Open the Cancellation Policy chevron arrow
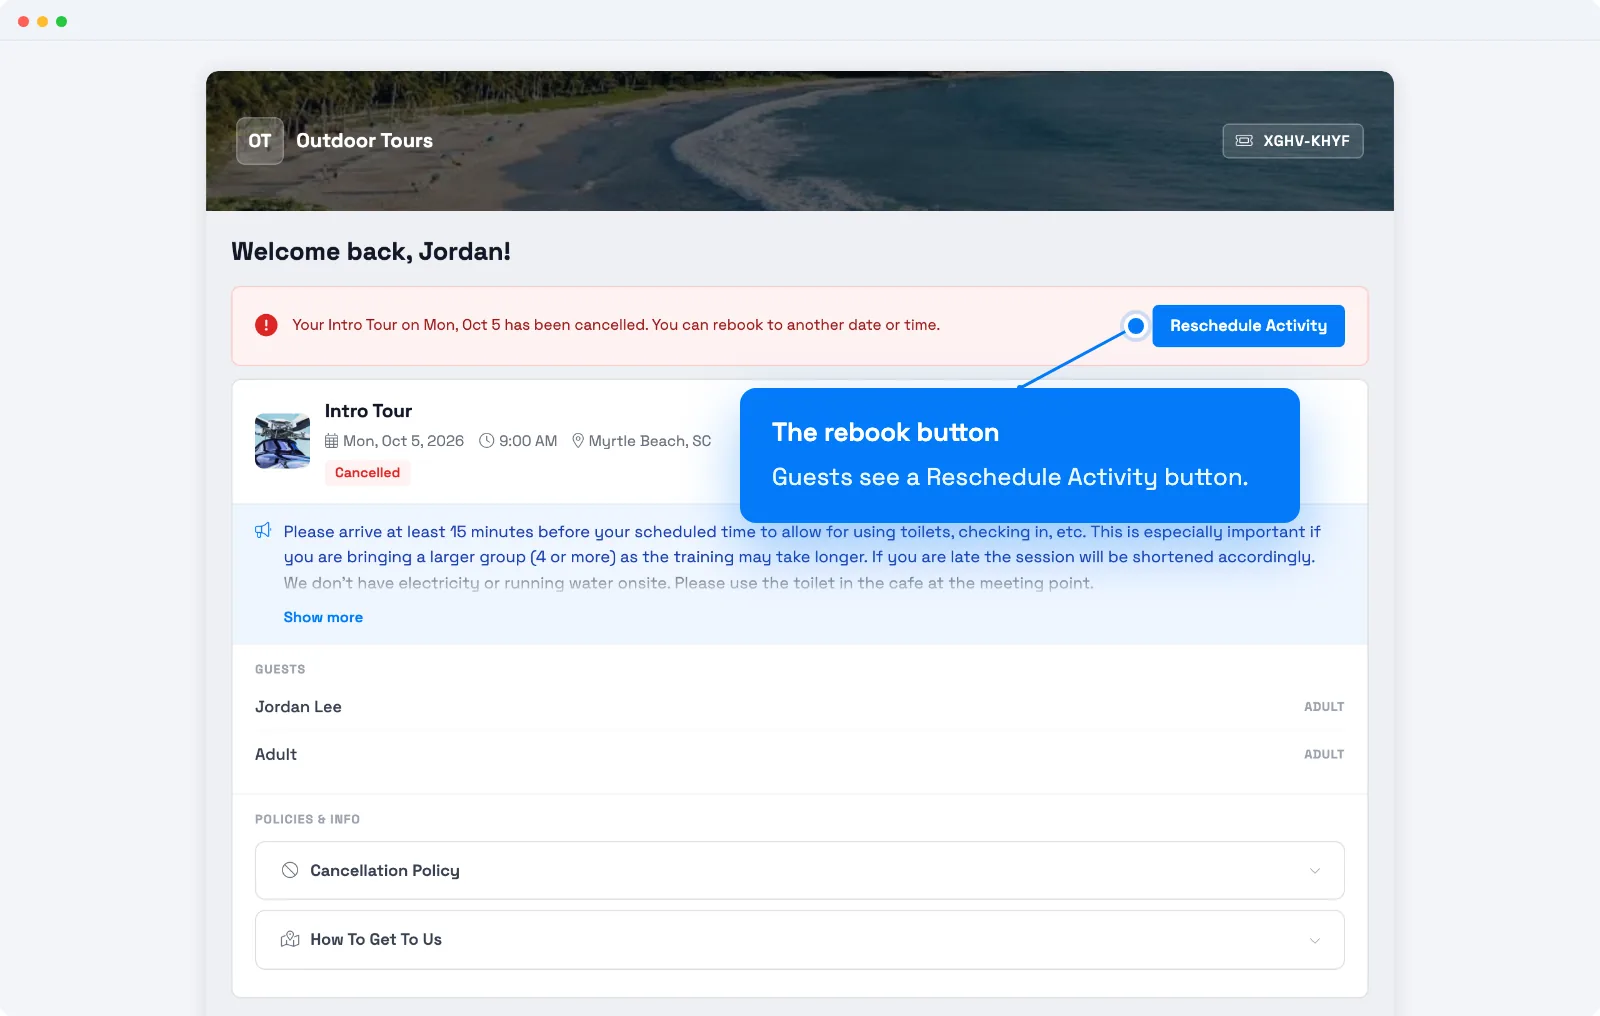Viewport: 1600px width, 1016px height. (1315, 871)
